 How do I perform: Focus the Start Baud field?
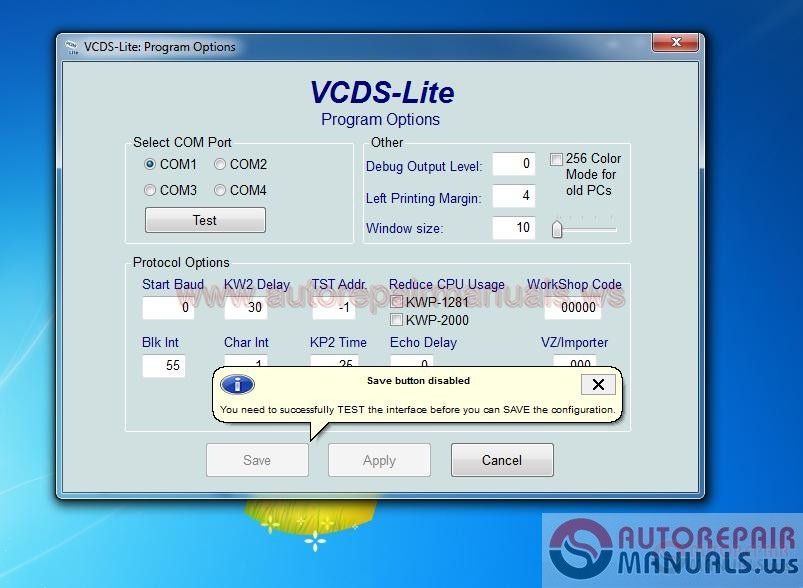tap(168, 308)
